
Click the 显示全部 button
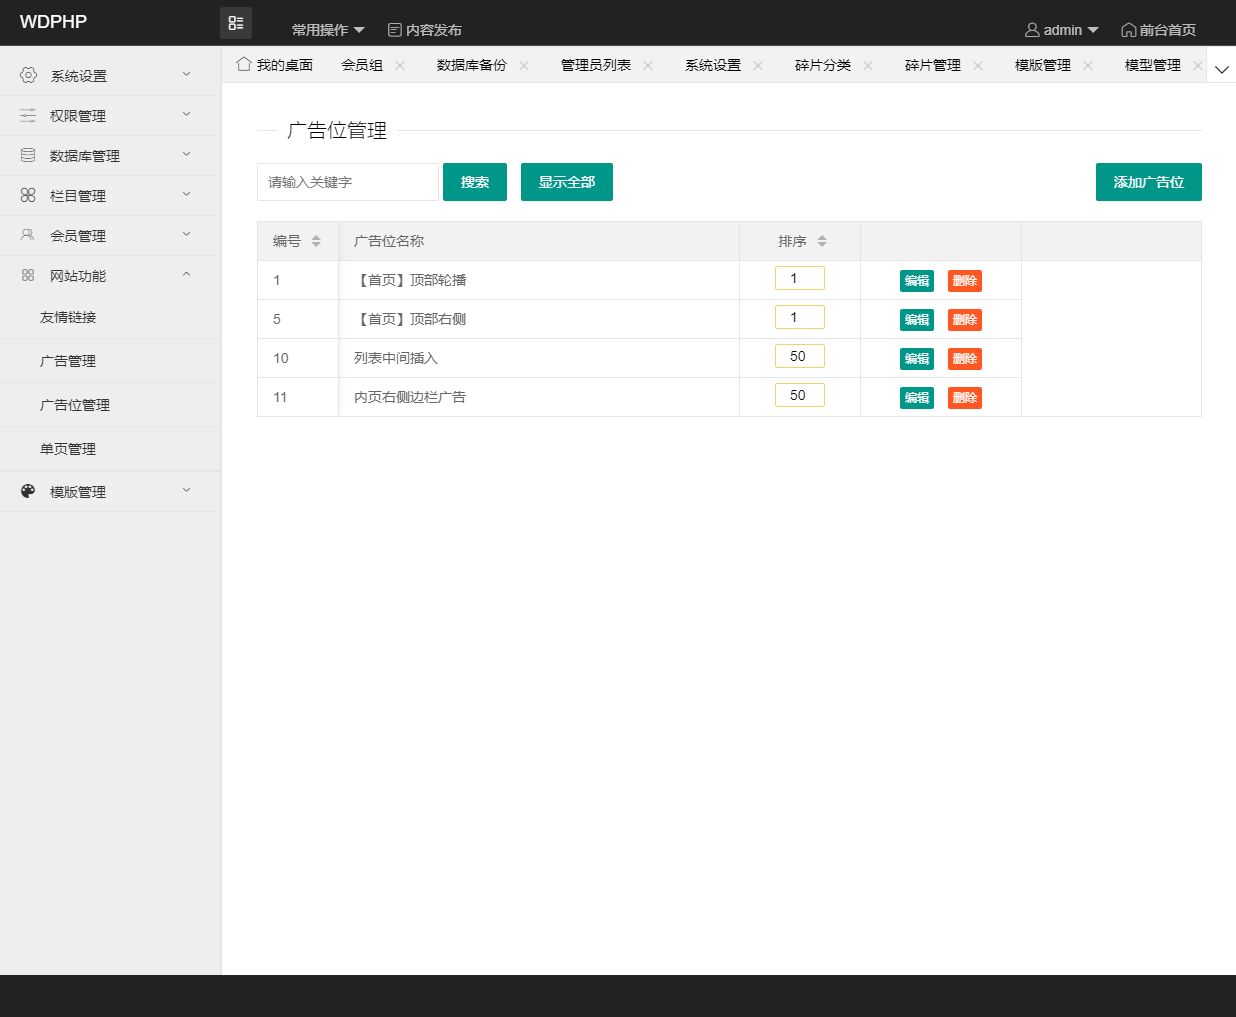click(567, 182)
